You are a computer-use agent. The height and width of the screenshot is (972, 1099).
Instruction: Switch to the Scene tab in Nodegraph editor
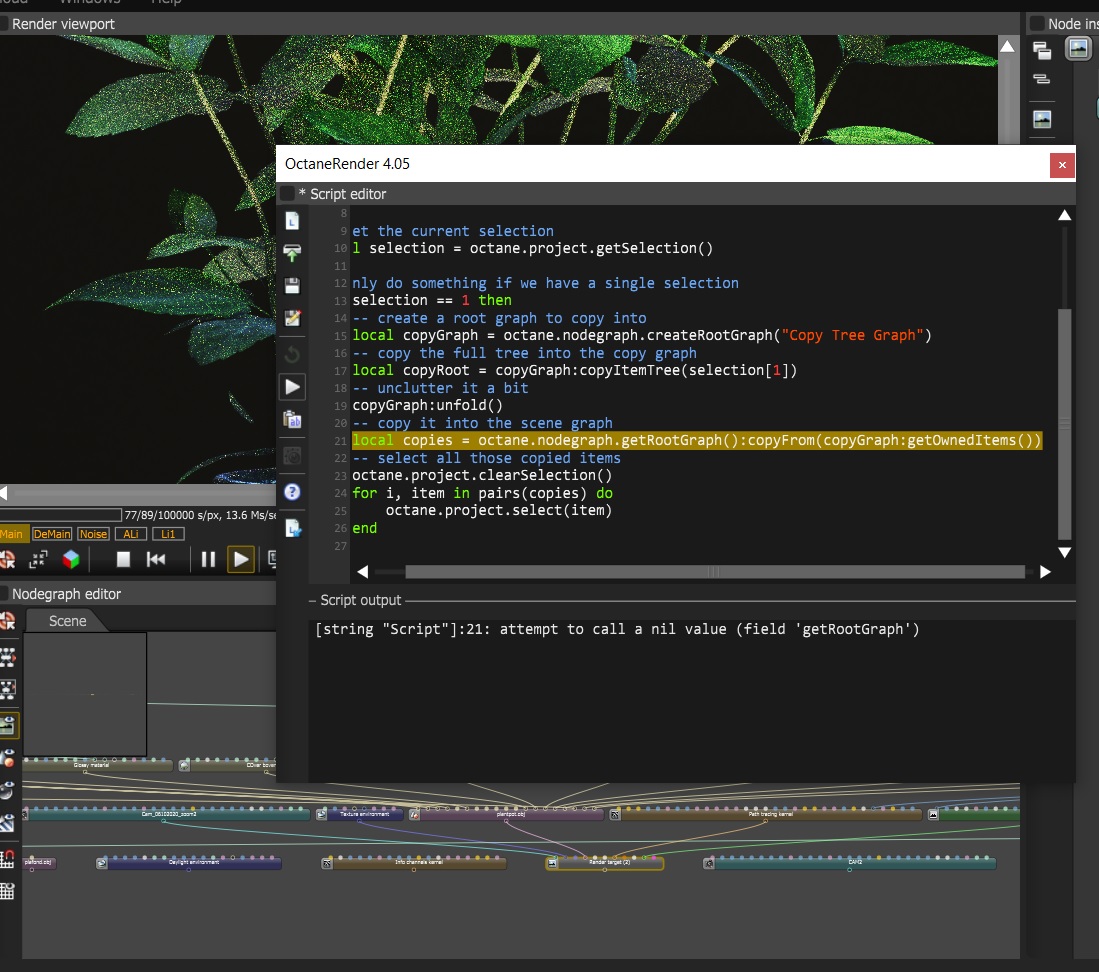68,621
